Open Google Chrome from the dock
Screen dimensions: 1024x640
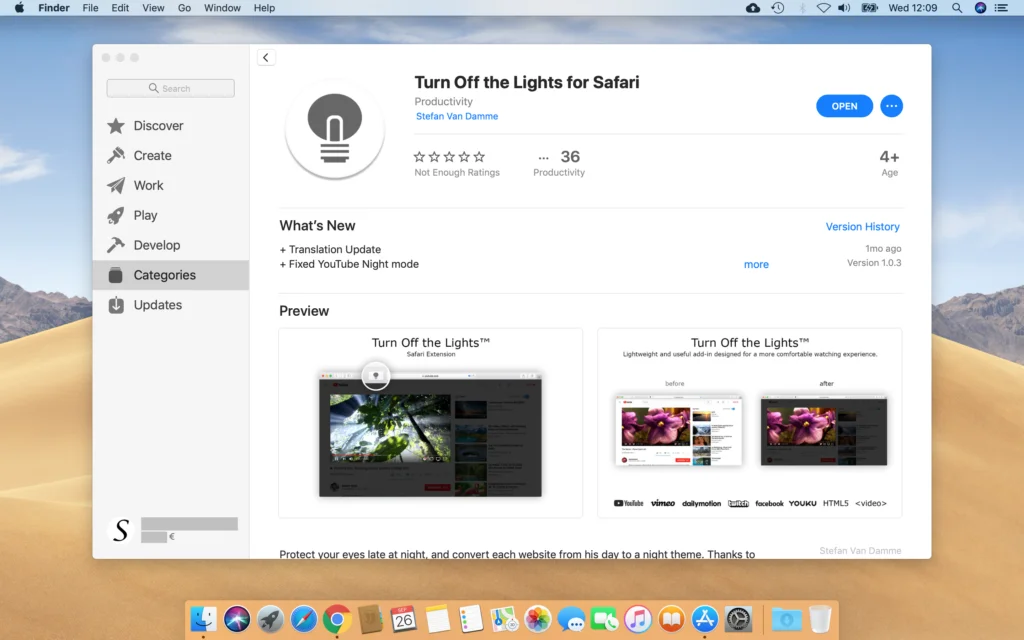coord(337,618)
